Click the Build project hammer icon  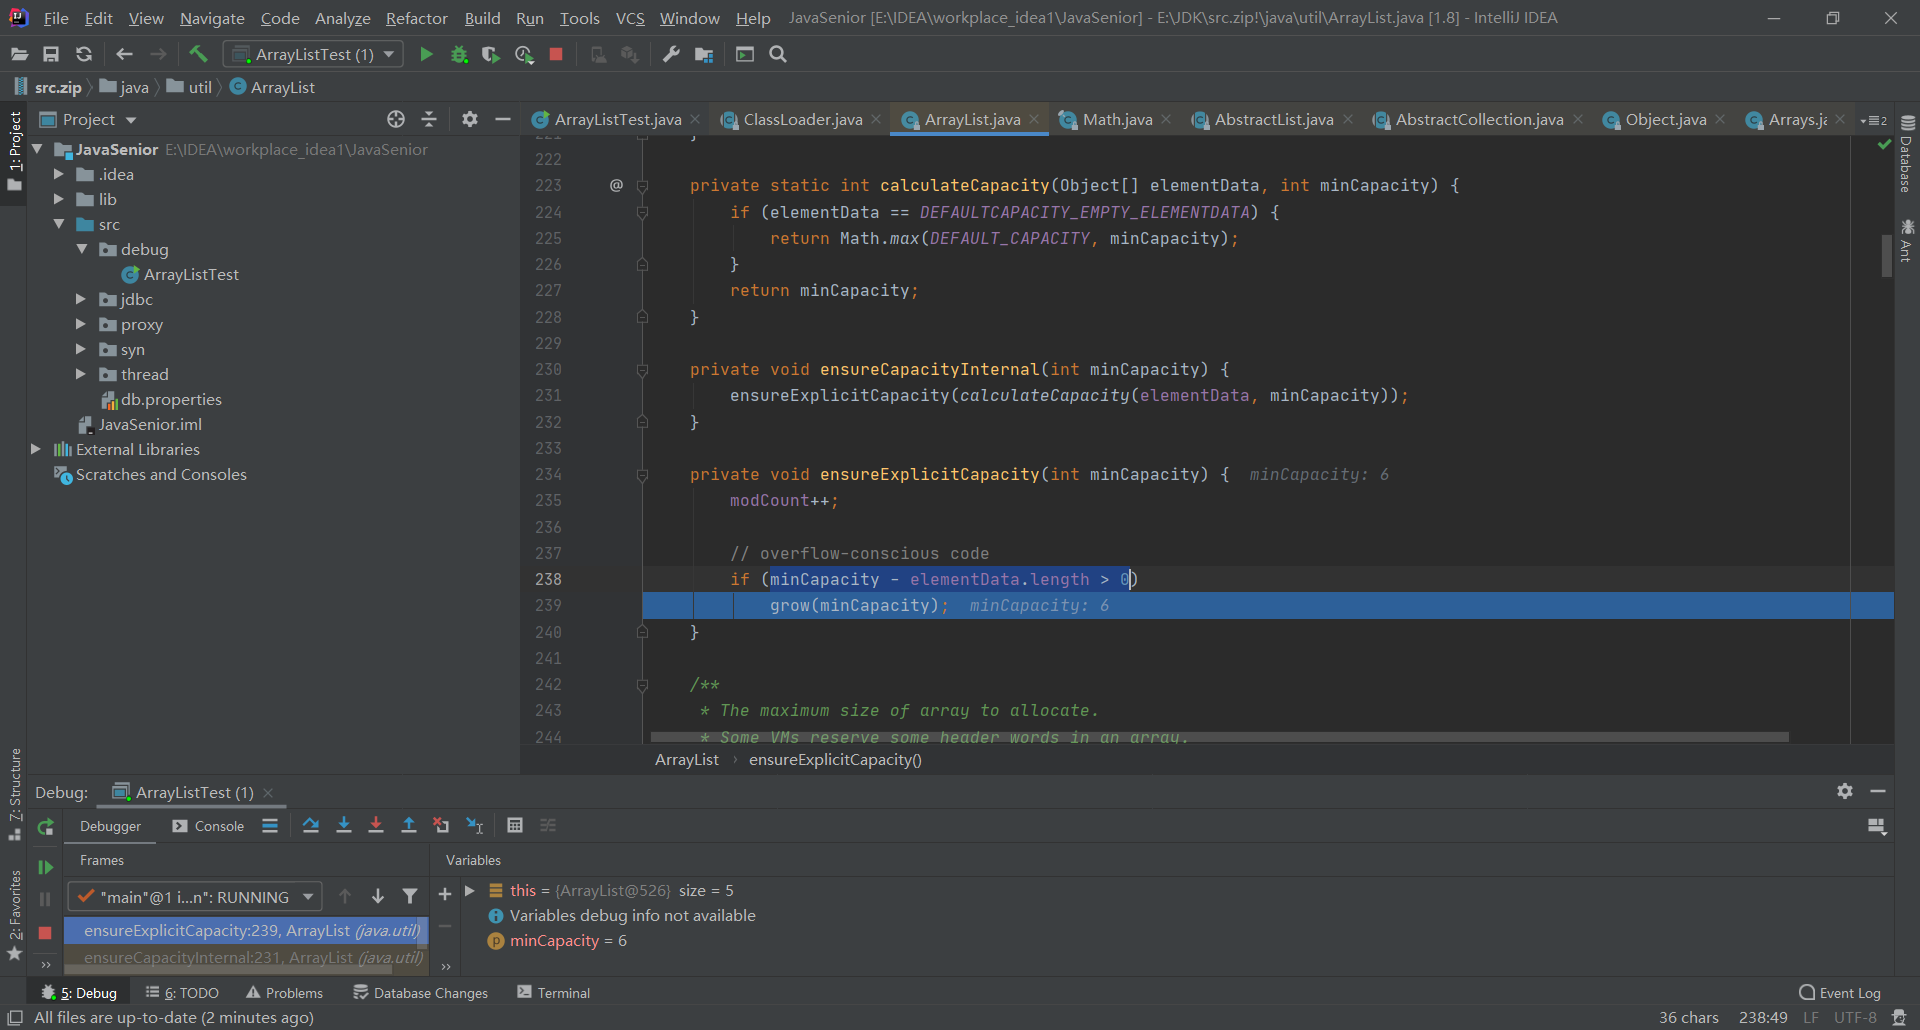[x=198, y=54]
